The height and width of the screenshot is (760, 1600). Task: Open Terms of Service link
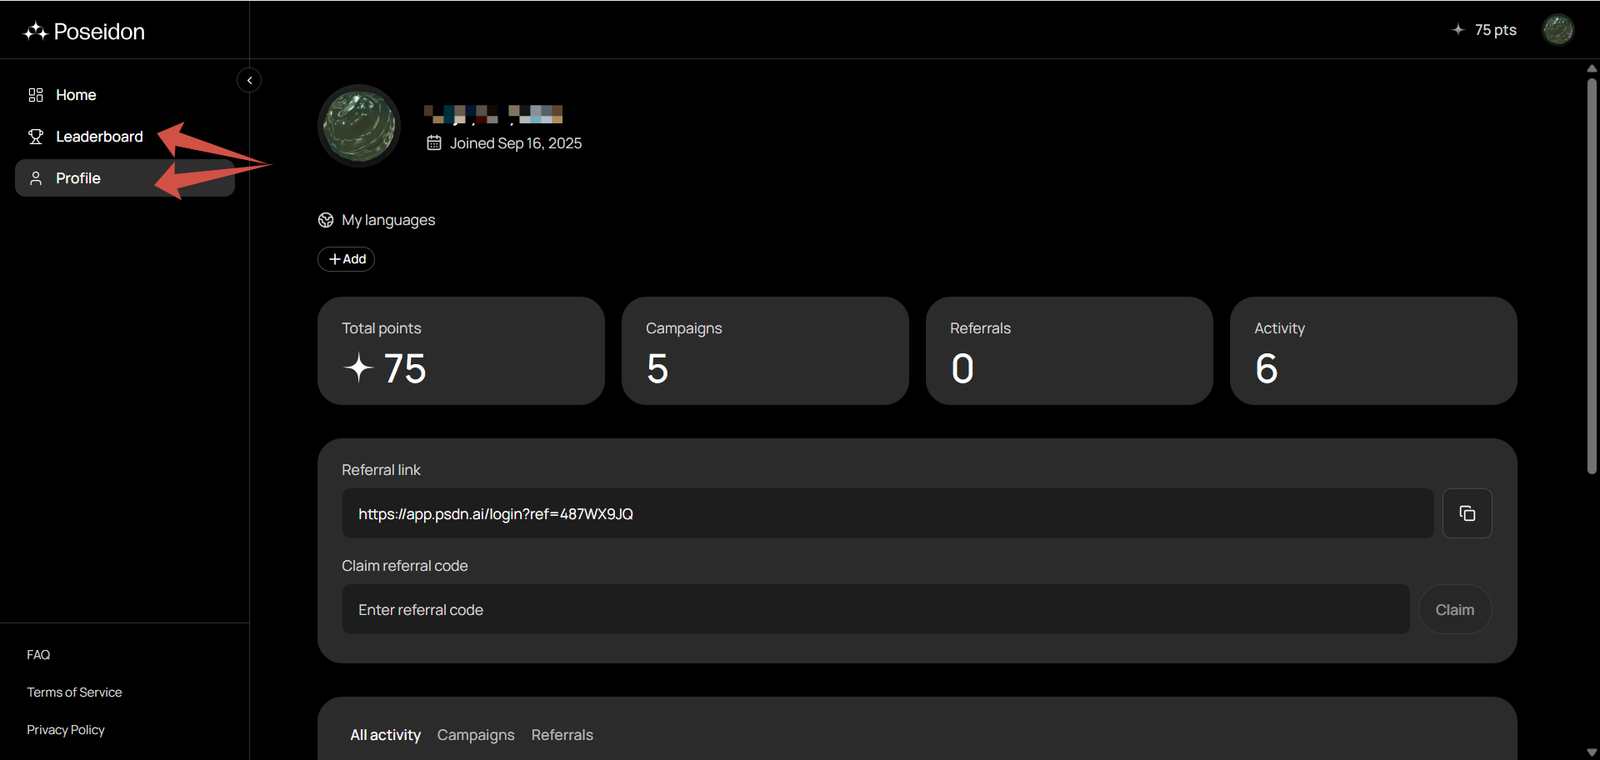(x=74, y=692)
